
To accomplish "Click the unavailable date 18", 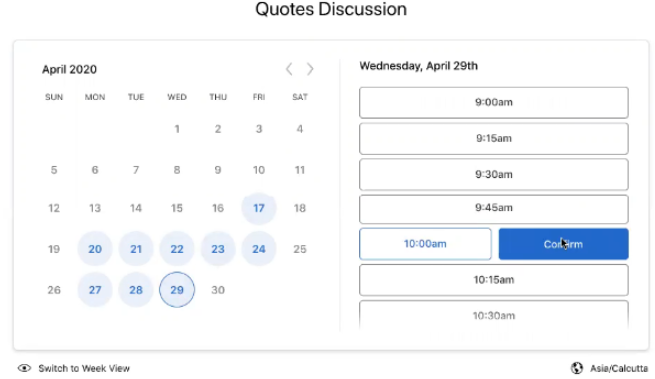I will pos(300,208).
